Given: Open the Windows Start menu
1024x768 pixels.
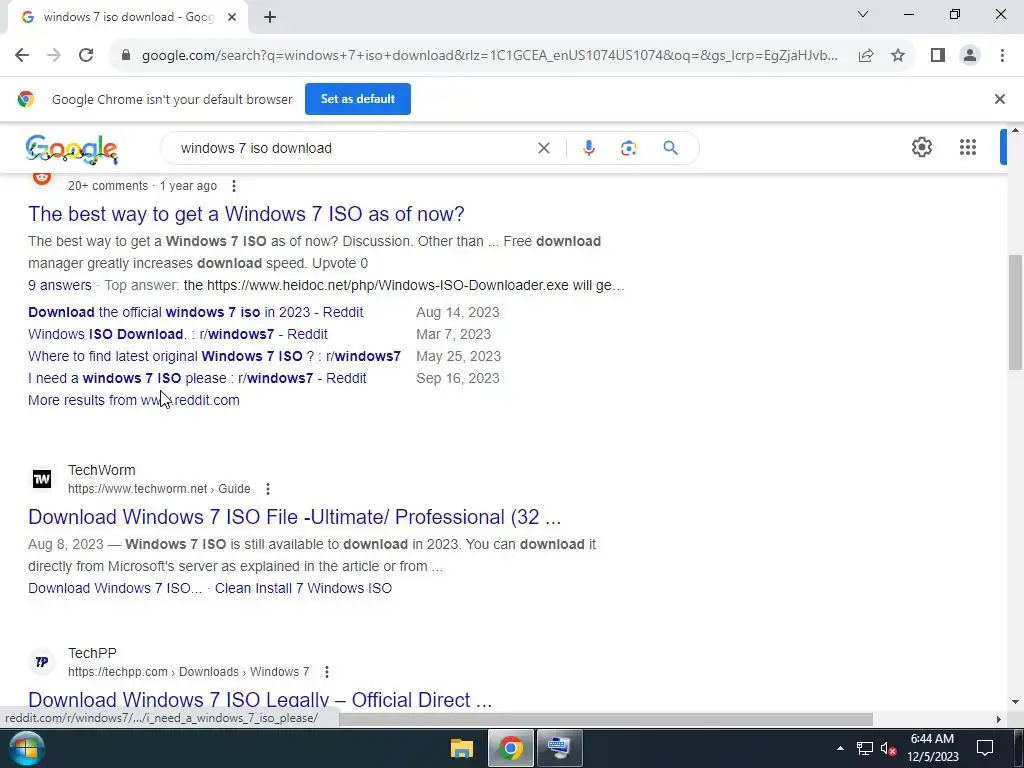Looking at the screenshot, I should pyautogui.click(x=26, y=748).
